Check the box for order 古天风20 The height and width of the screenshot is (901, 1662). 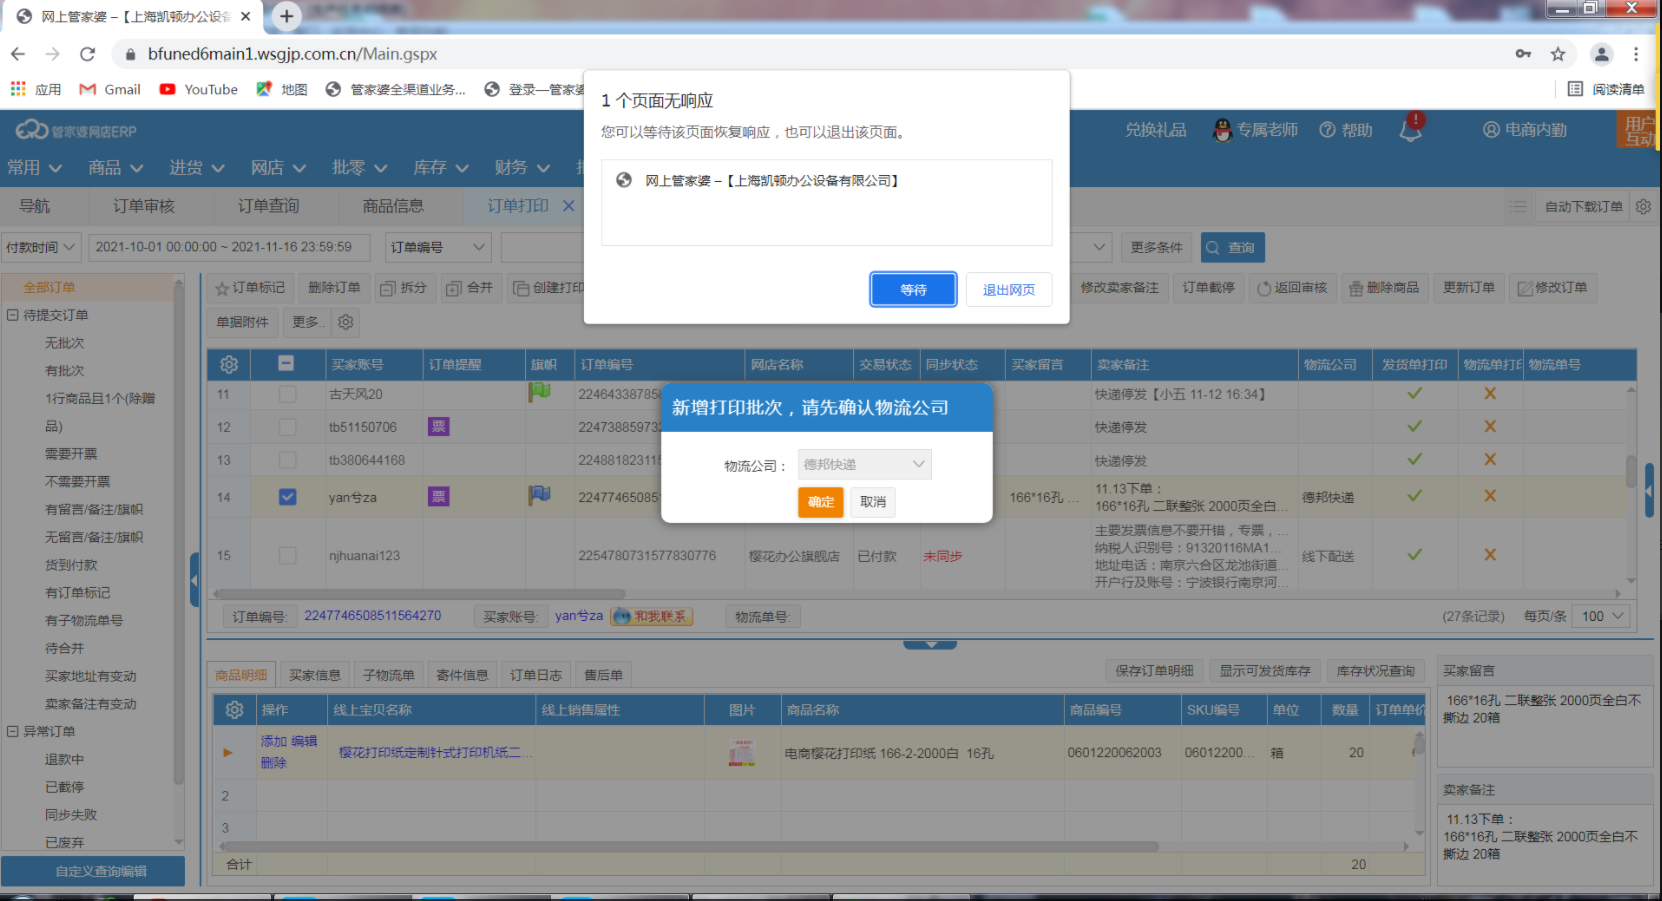[x=287, y=394]
